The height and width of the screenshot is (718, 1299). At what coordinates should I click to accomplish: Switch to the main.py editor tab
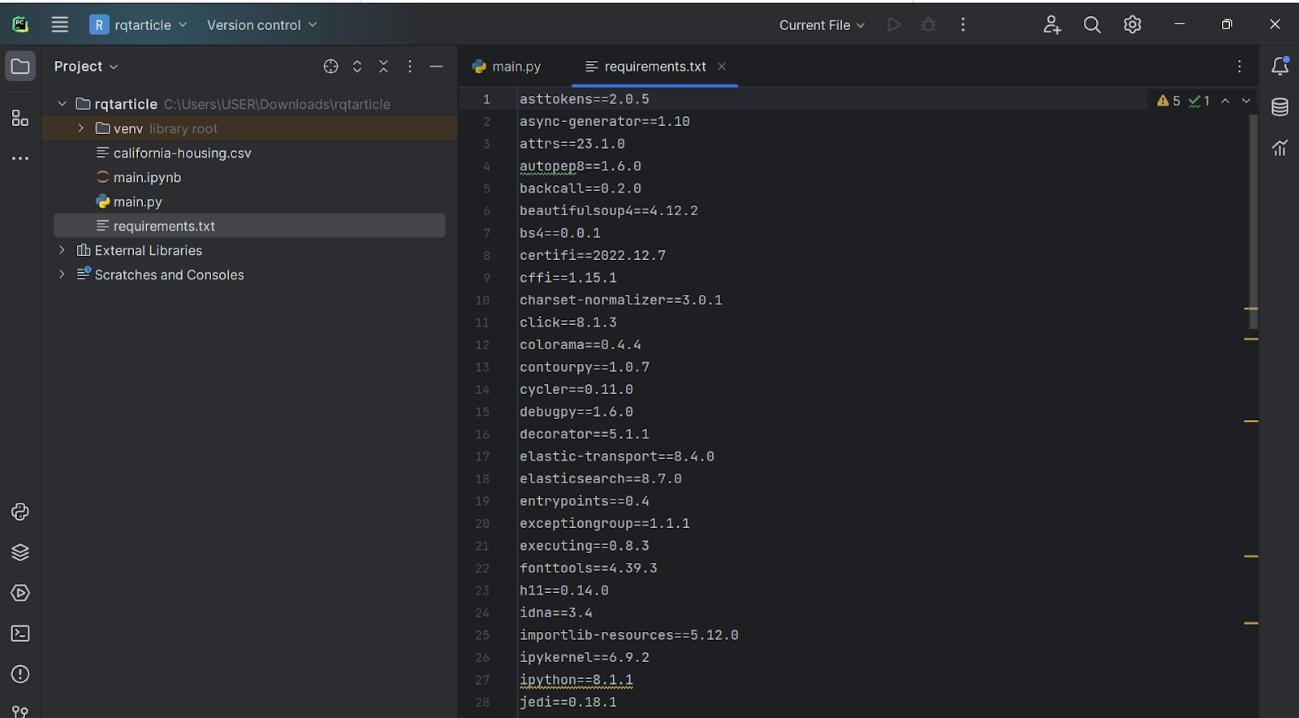(x=507, y=66)
